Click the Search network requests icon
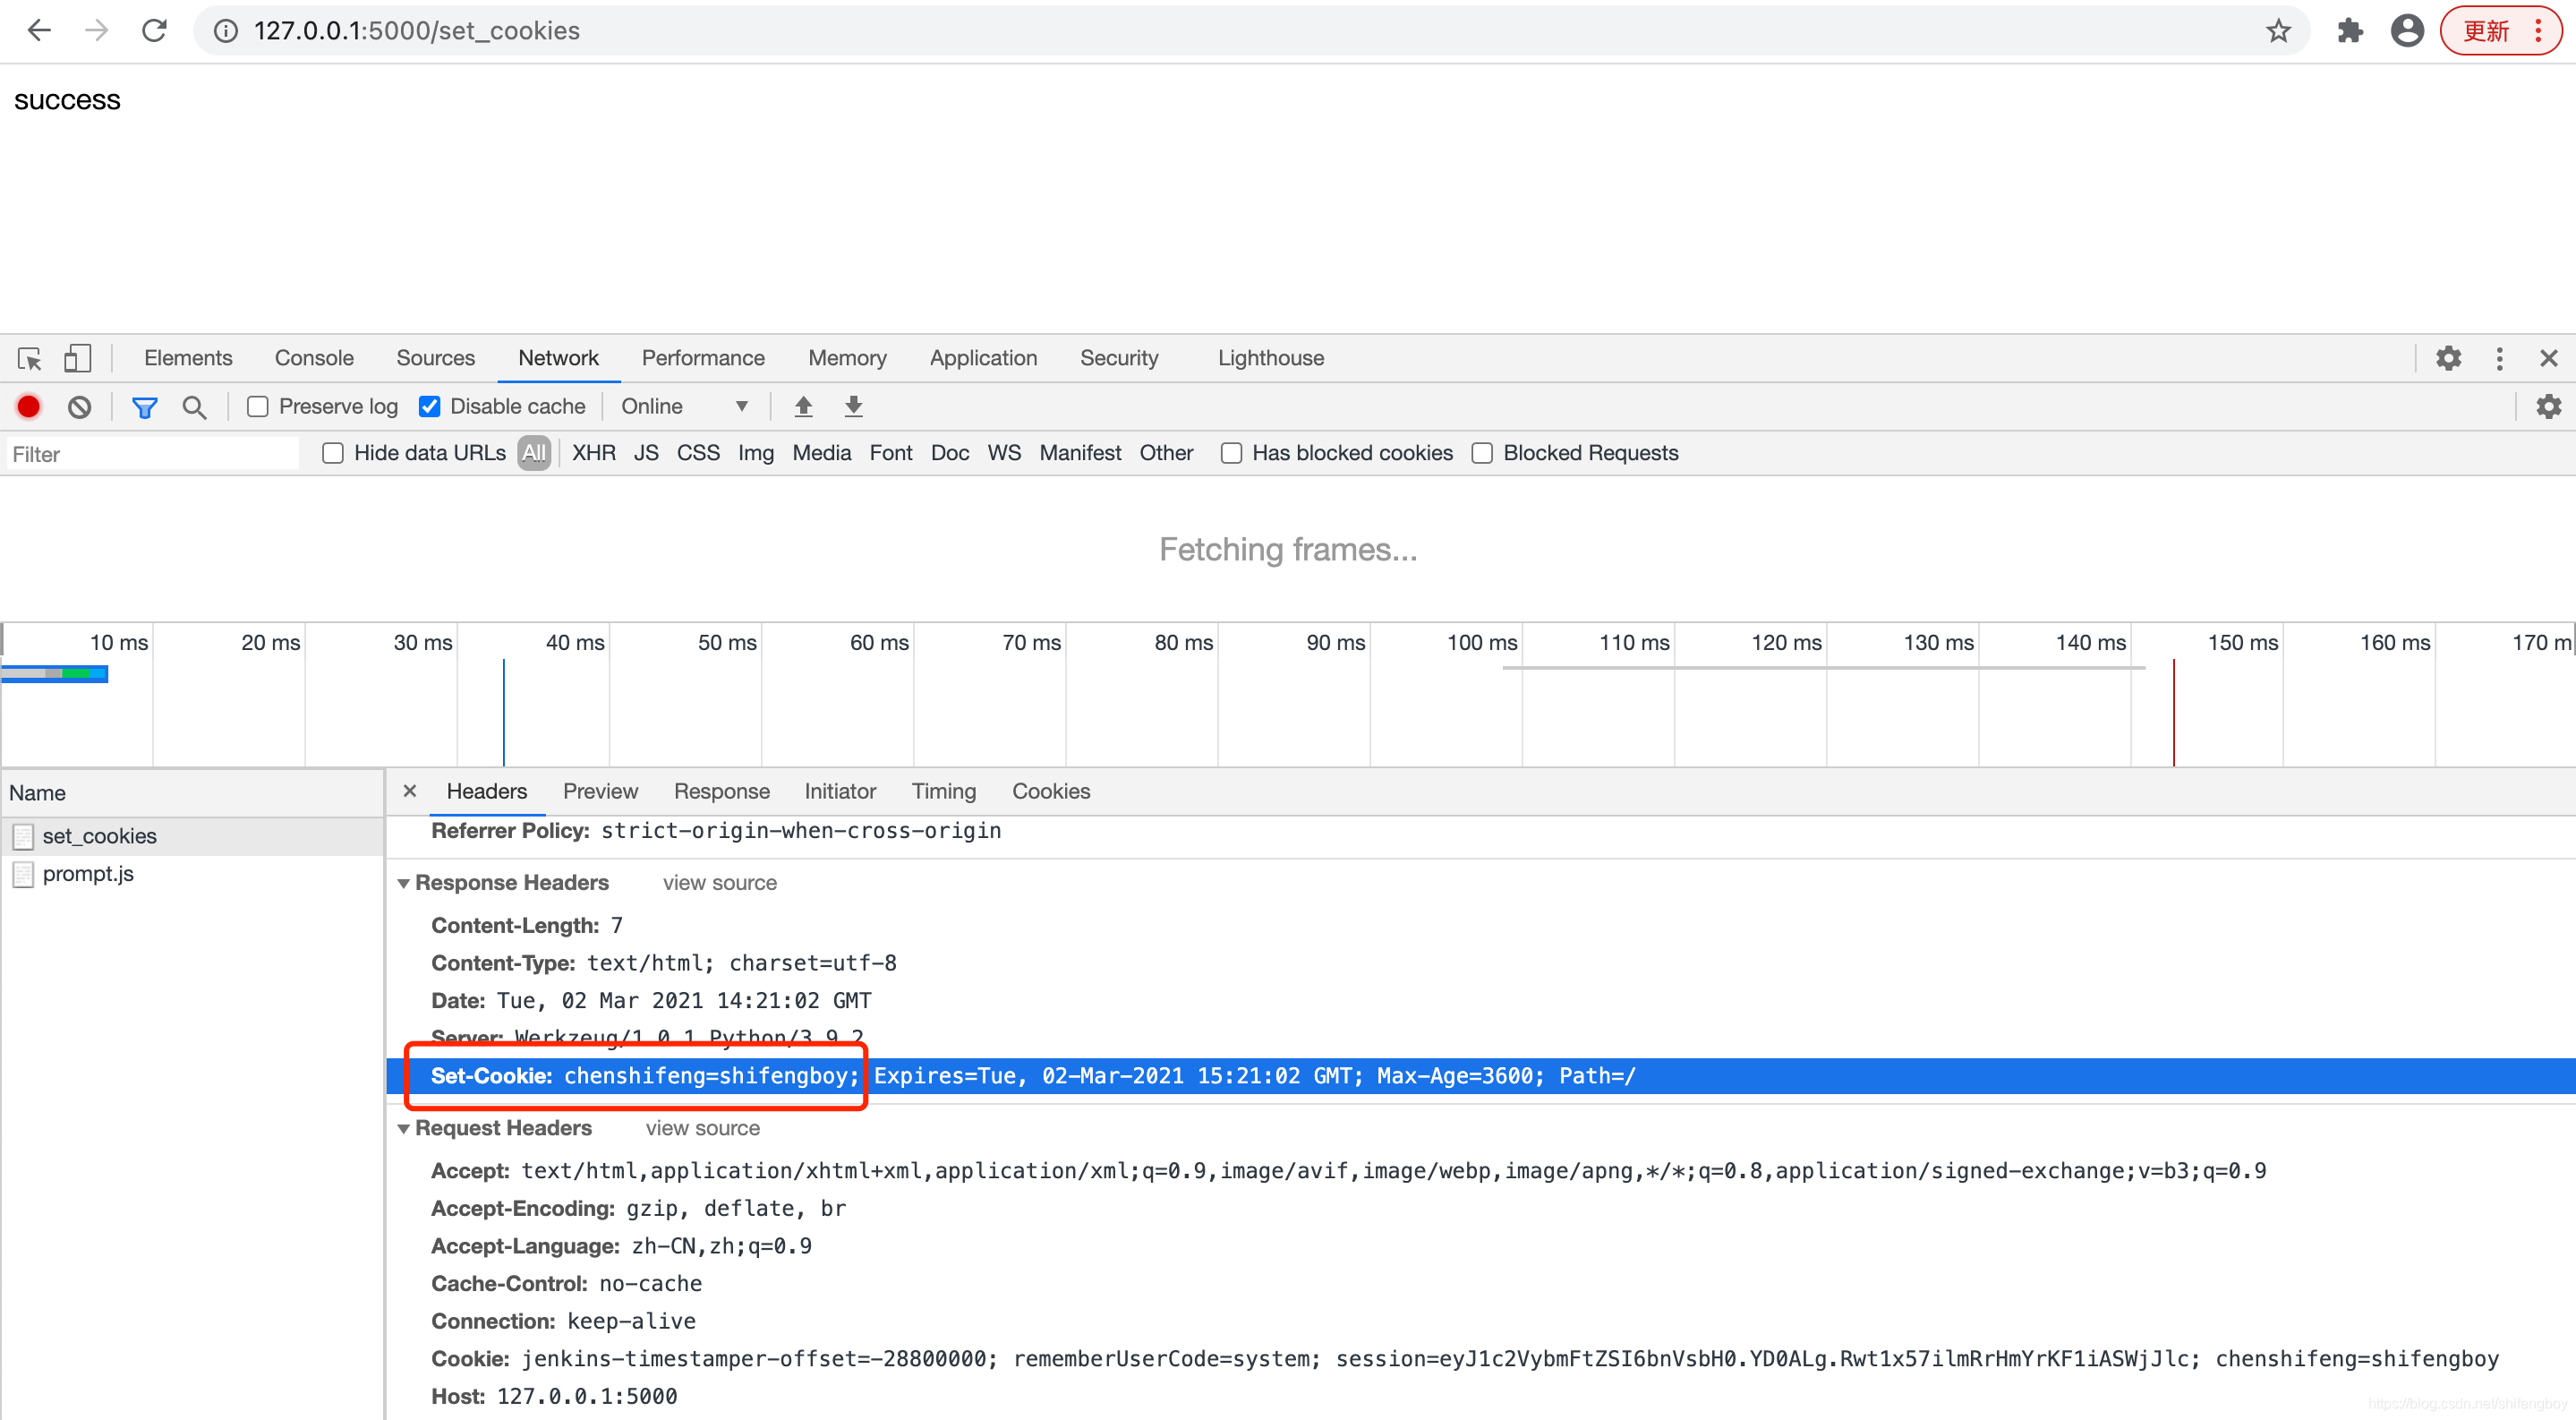This screenshot has width=2576, height=1420. (x=196, y=406)
